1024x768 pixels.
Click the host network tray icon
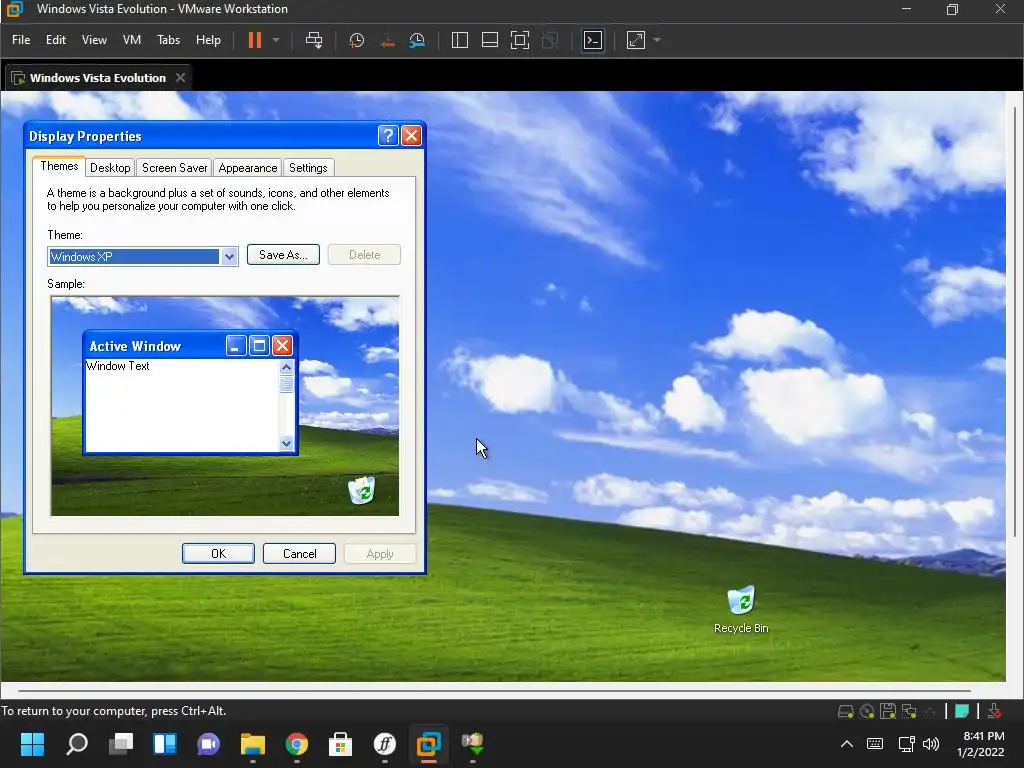point(906,744)
